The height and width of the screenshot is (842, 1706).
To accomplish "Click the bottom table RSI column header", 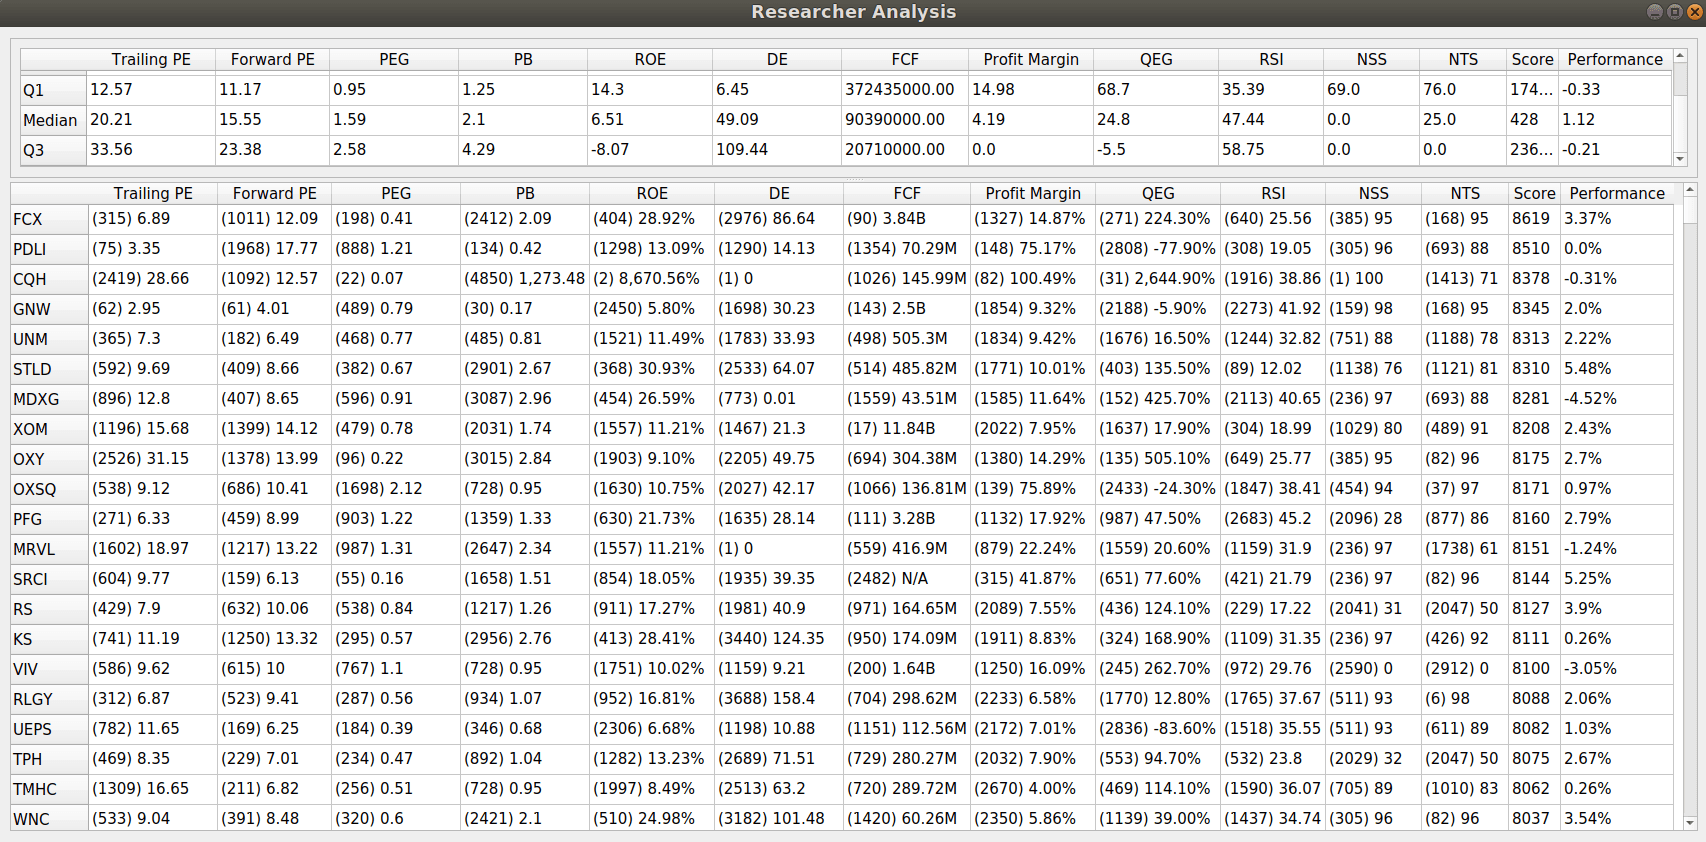I will point(1273,193).
